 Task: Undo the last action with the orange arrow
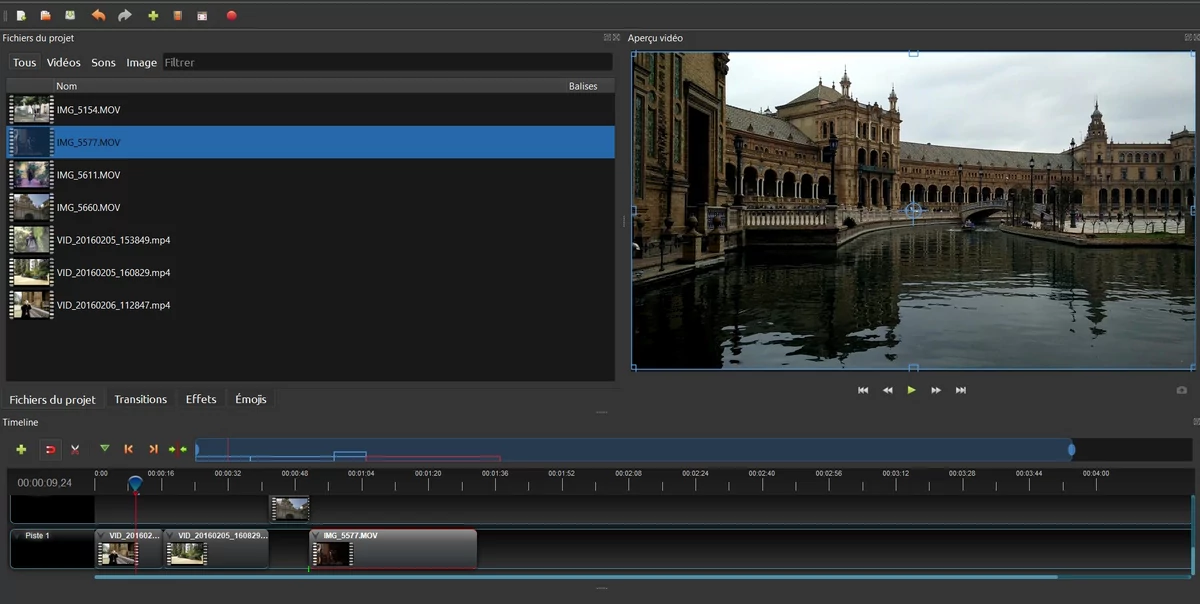(98, 16)
